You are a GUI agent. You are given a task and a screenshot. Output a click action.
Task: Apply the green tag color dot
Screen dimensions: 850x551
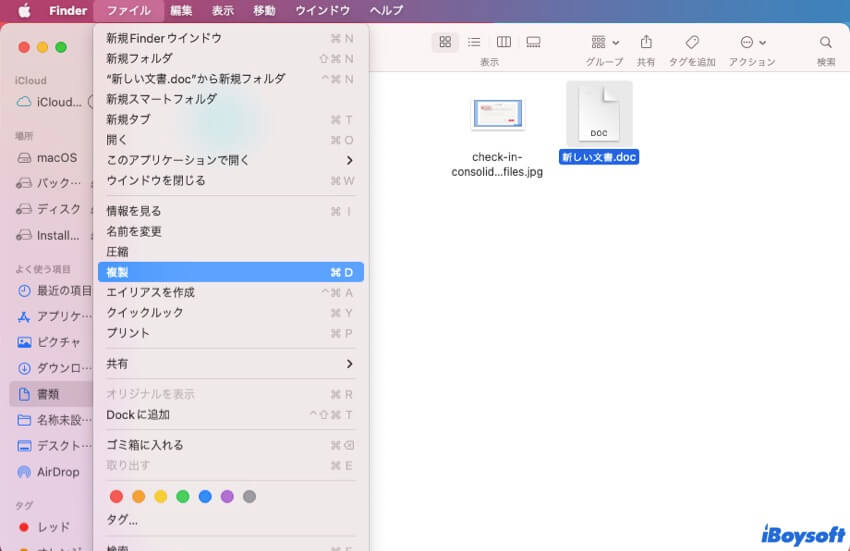click(183, 496)
